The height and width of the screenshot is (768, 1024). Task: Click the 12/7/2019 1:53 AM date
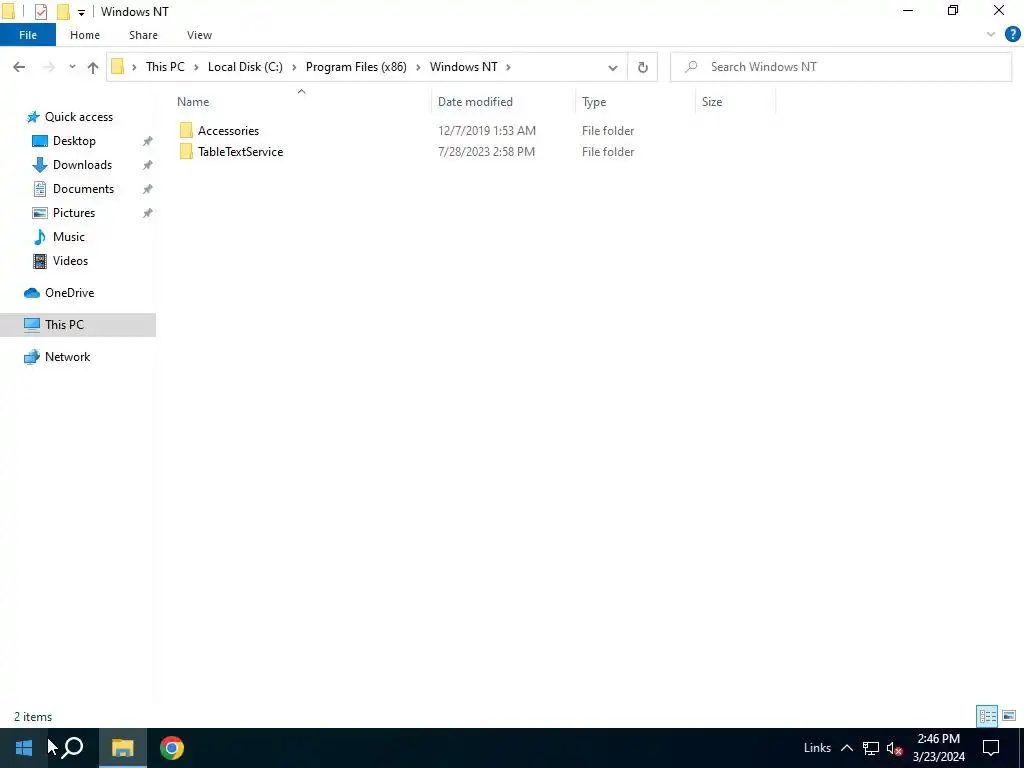(x=487, y=131)
